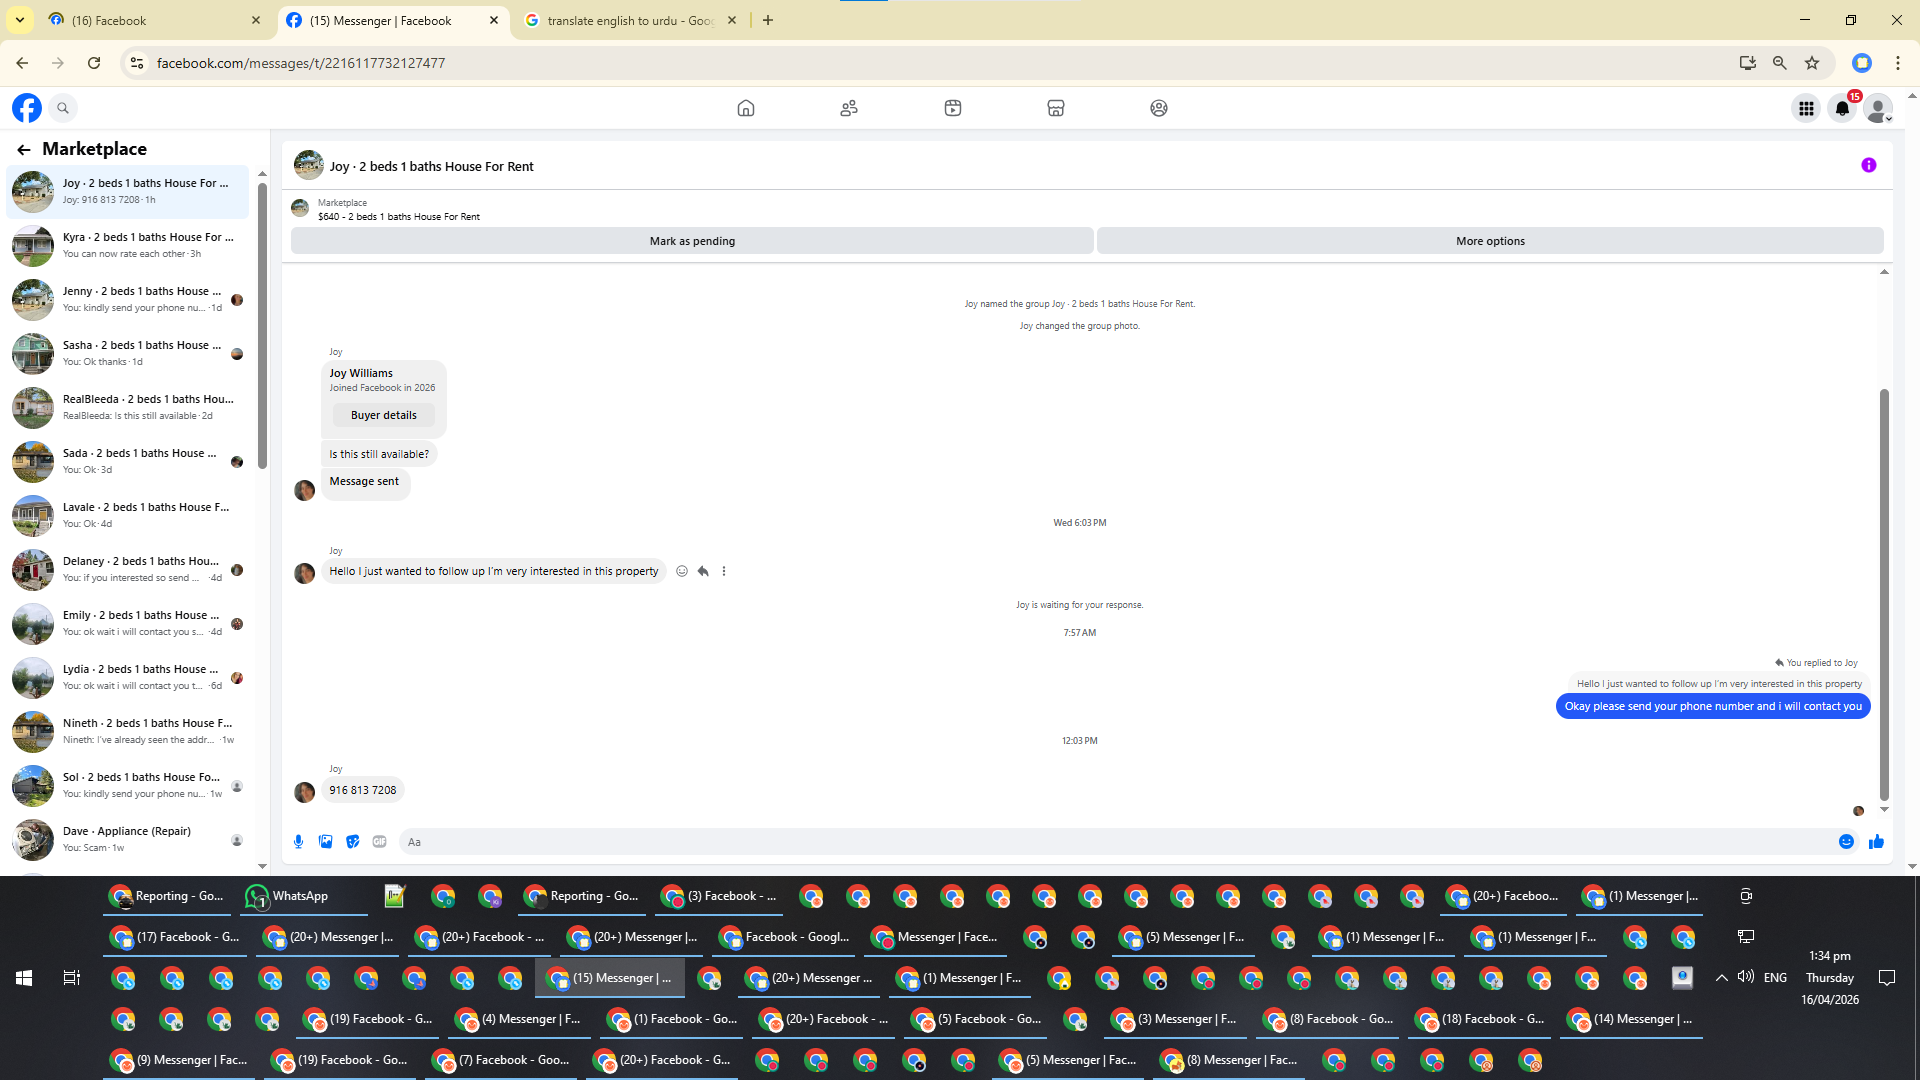Screen dimensions: 1920x1080
Task: Click Joy chat header title
Action: pos(432,167)
